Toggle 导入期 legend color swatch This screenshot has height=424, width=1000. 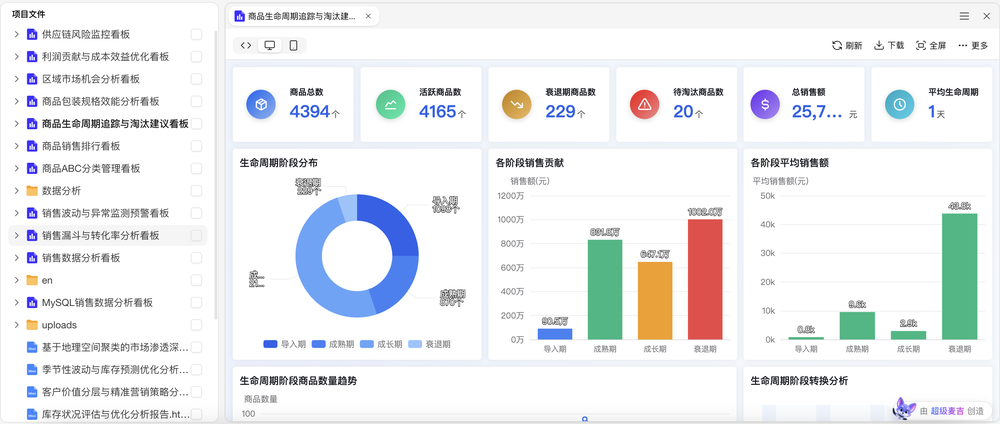pyautogui.click(x=270, y=344)
